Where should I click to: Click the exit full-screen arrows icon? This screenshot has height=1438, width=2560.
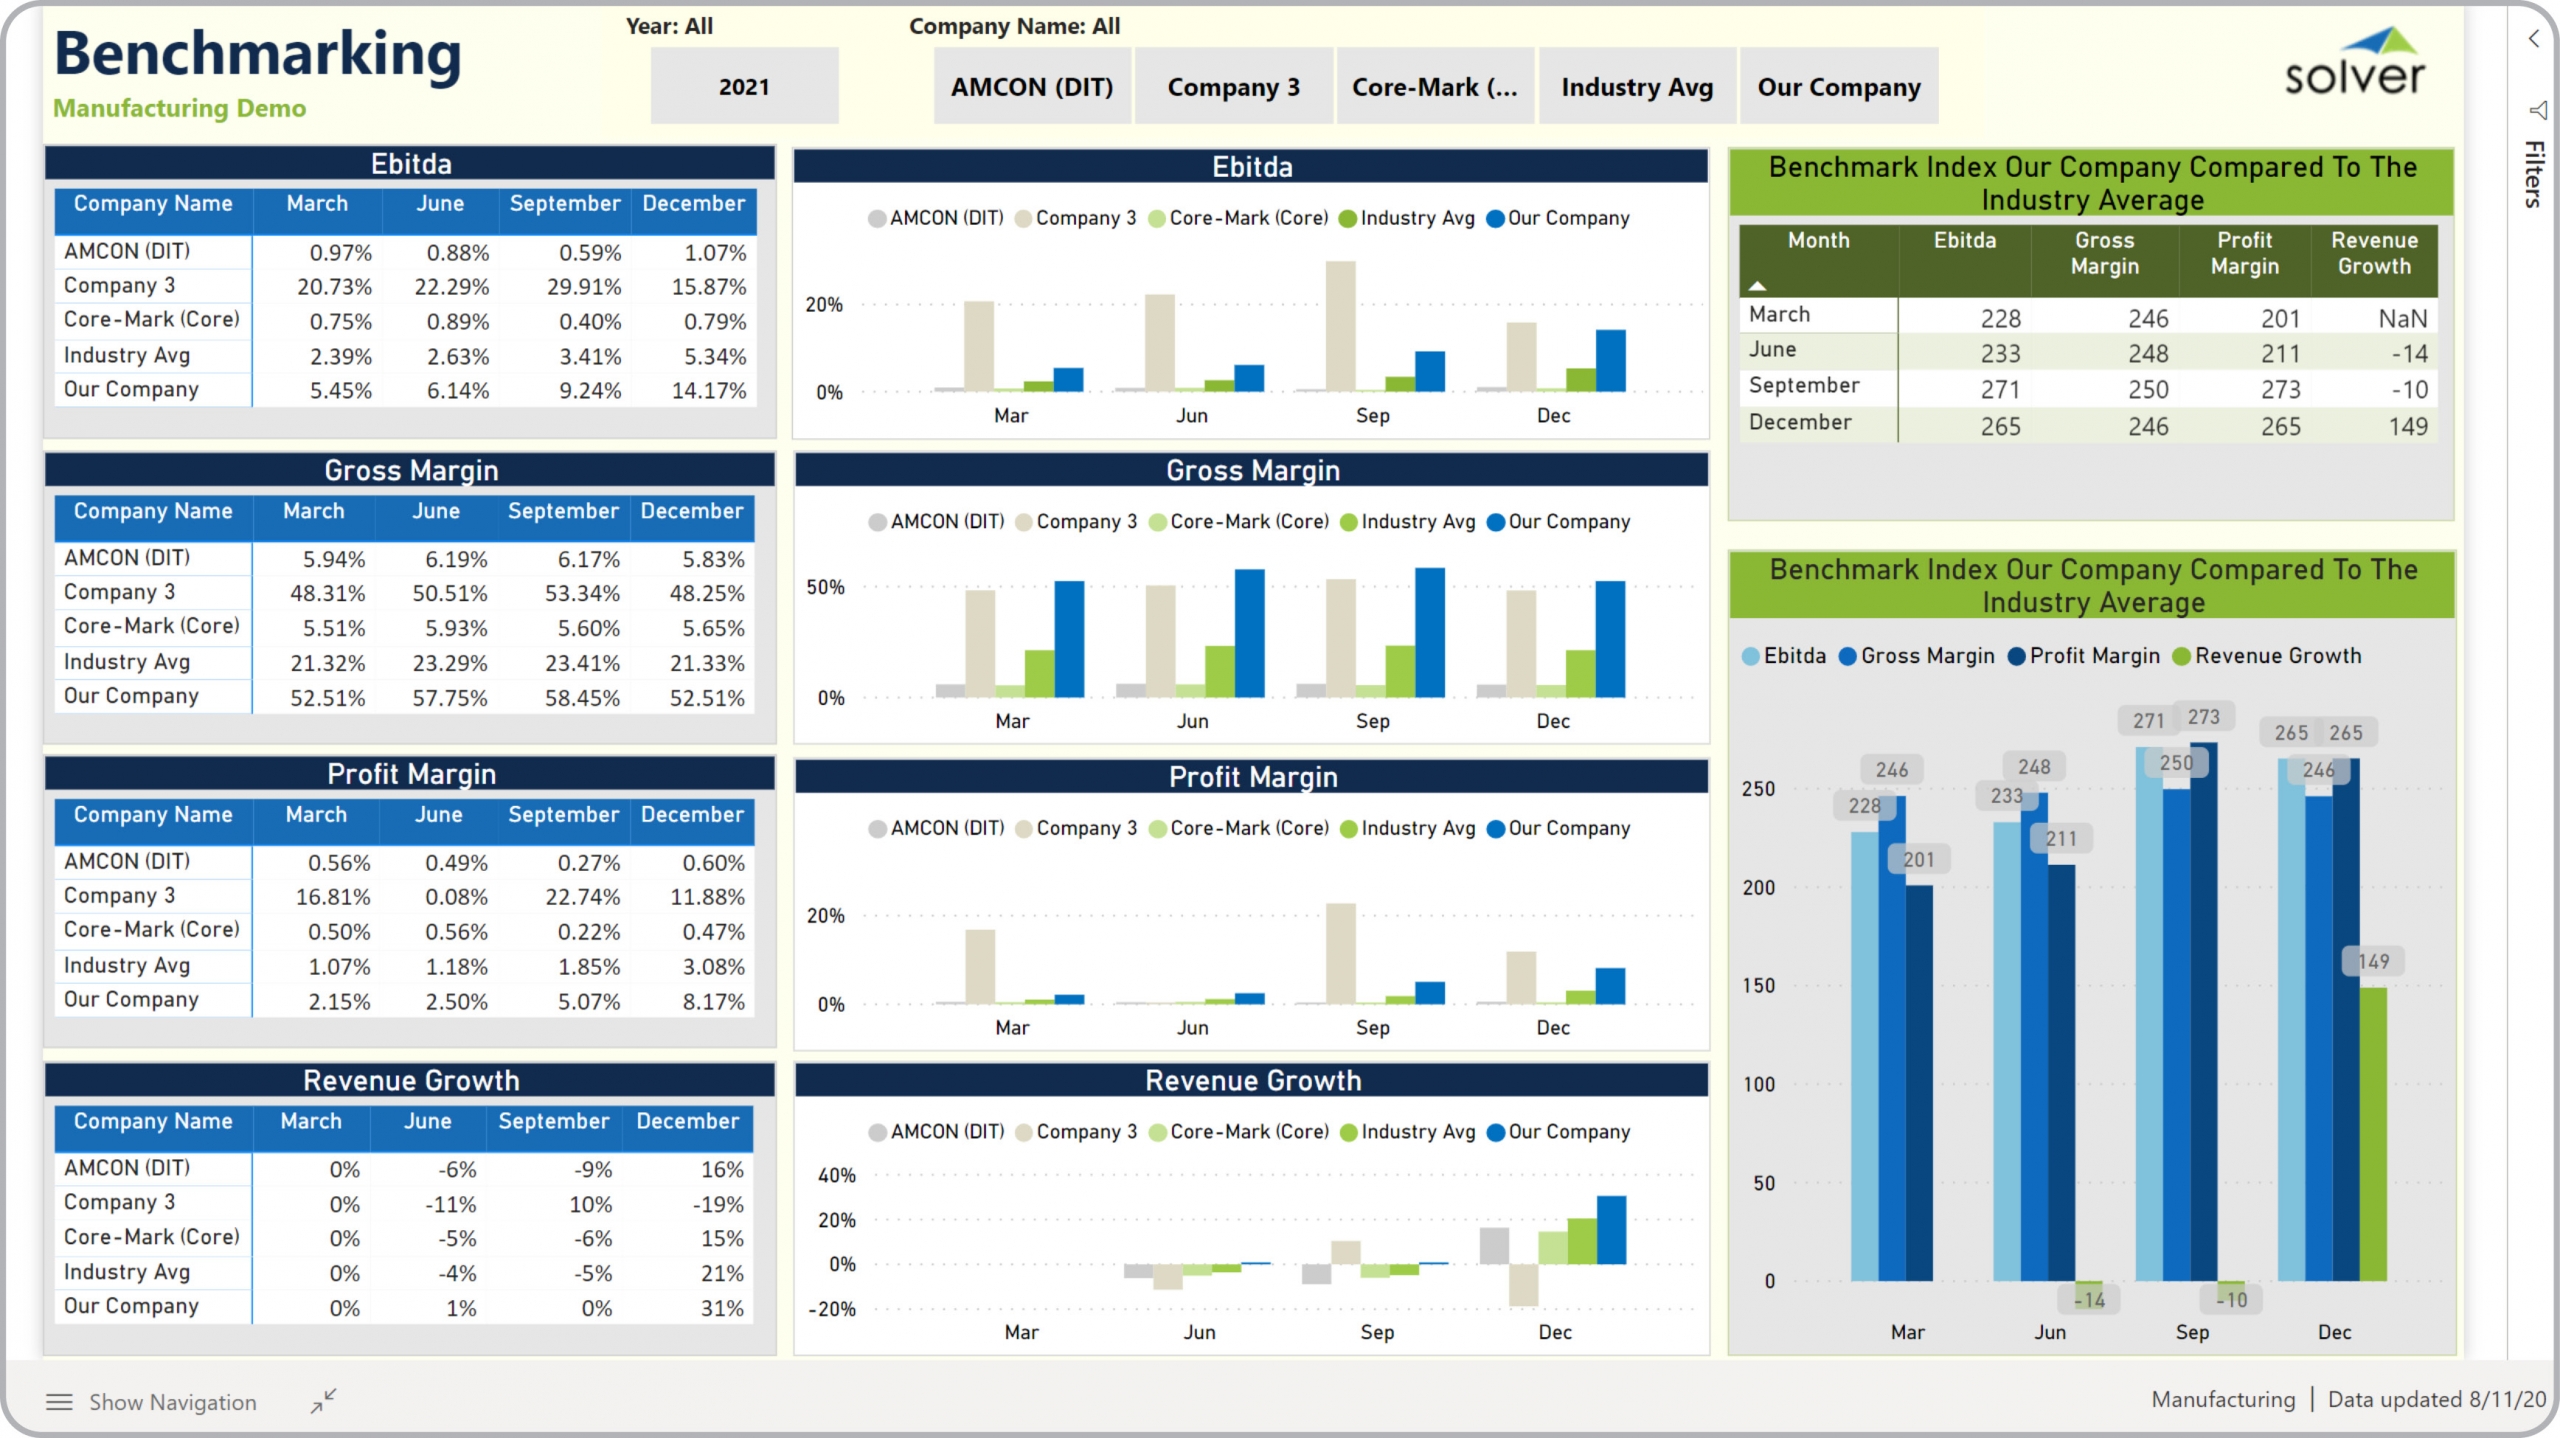323,1400
